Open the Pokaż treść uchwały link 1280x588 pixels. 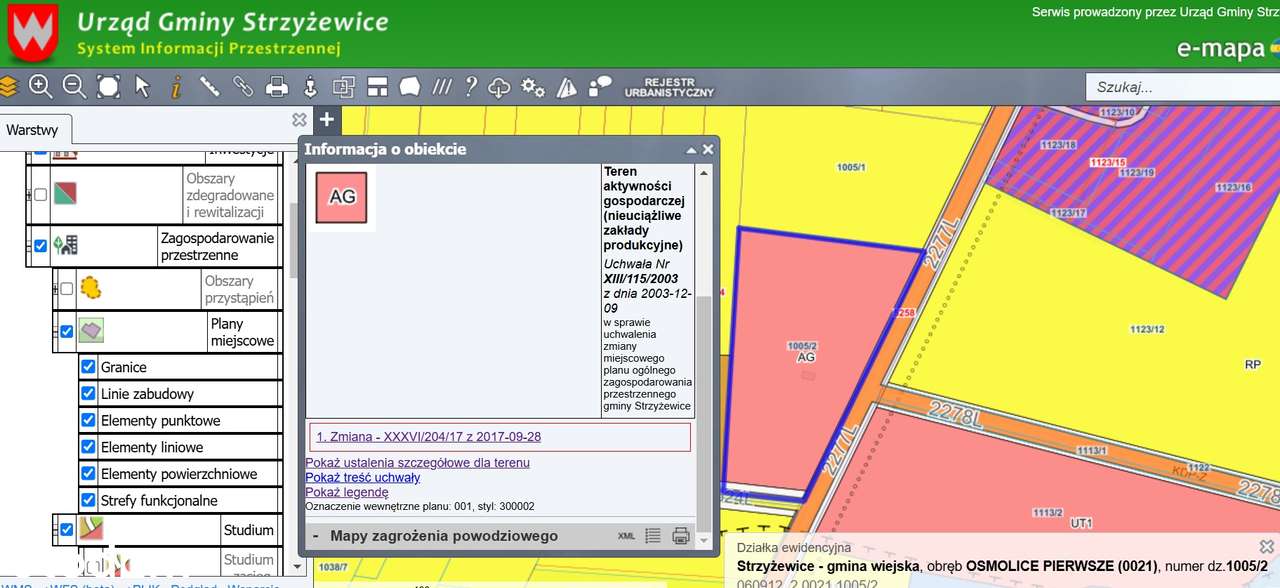[362, 478]
